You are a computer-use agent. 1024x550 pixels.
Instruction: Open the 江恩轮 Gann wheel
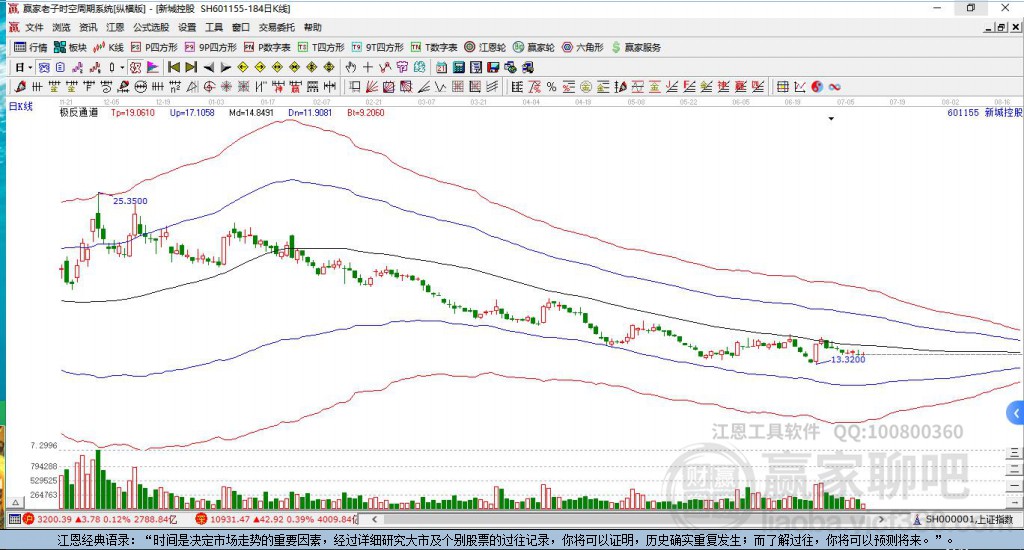[485, 47]
